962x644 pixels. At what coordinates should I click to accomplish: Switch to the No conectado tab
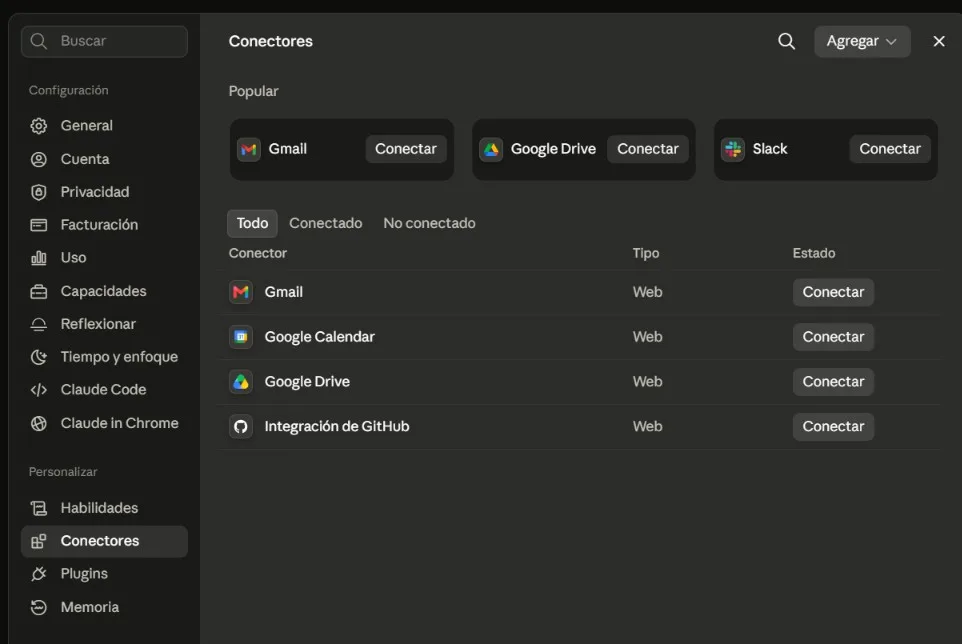coord(429,223)
